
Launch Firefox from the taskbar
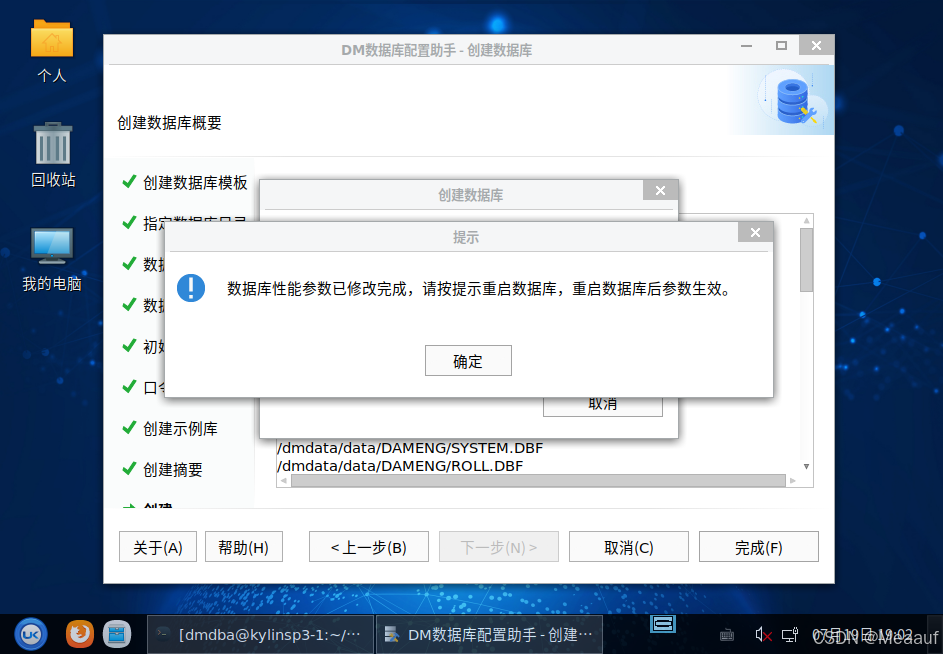pos(79,634)
